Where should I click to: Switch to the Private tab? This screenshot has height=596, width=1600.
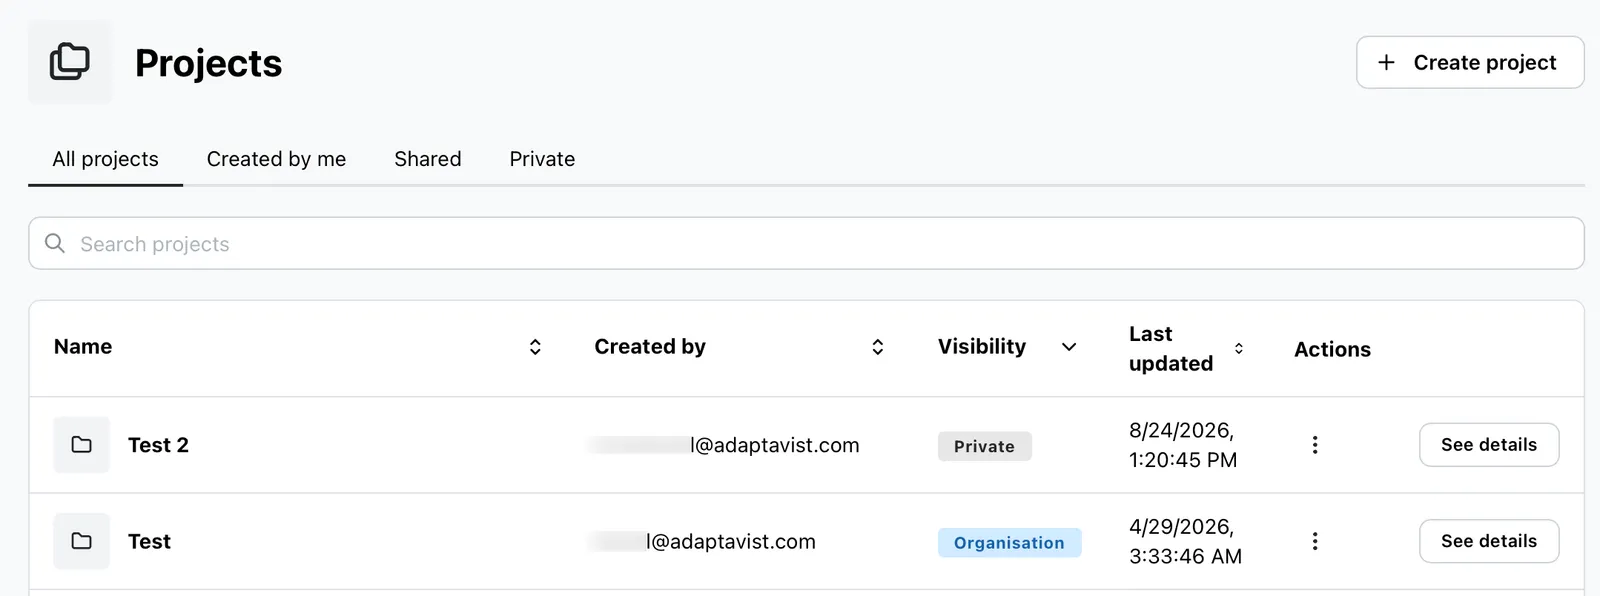(542, 159)
